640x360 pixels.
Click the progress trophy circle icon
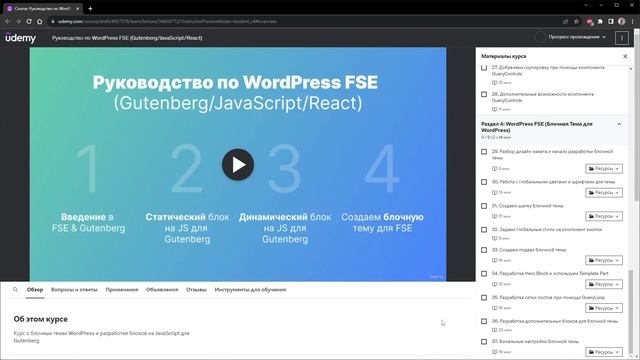click(x=540, y=37)
